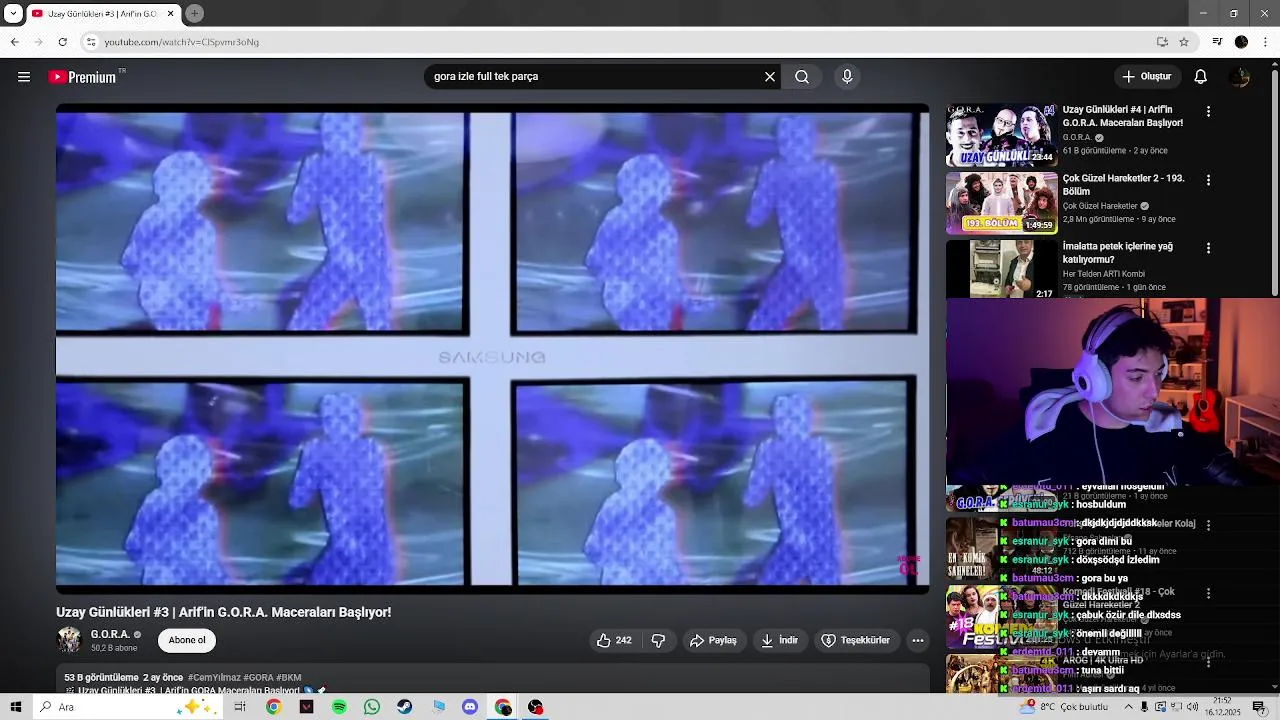Screen dimensions: 1280x720
Task: Click Uzay Günlükleri #4 video title
Action: [x=1122, y=116]
